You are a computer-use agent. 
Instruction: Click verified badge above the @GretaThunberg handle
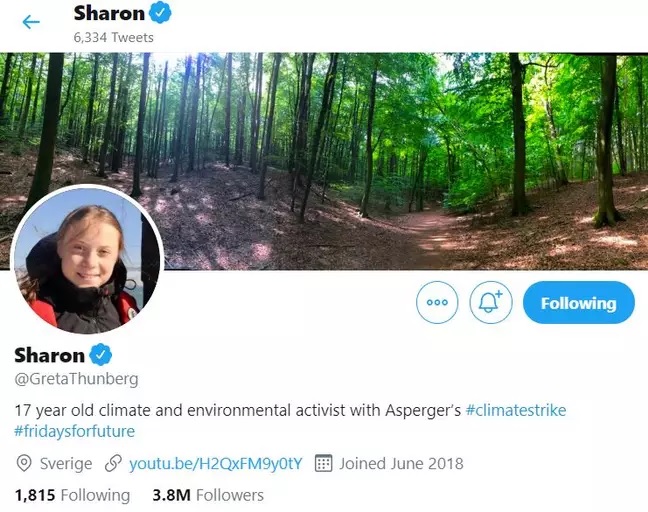(102, 355)
